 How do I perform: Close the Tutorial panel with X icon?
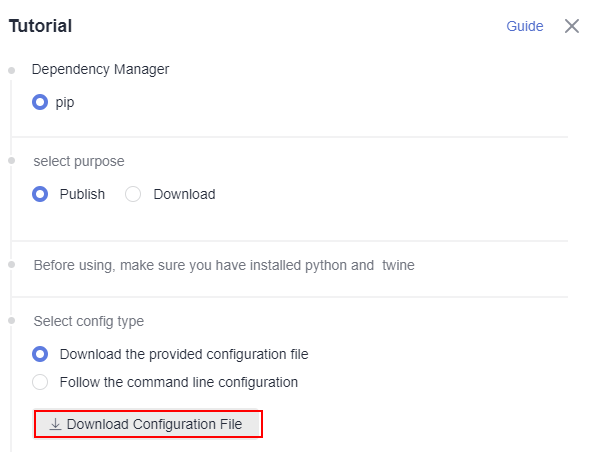click(572, 26)
